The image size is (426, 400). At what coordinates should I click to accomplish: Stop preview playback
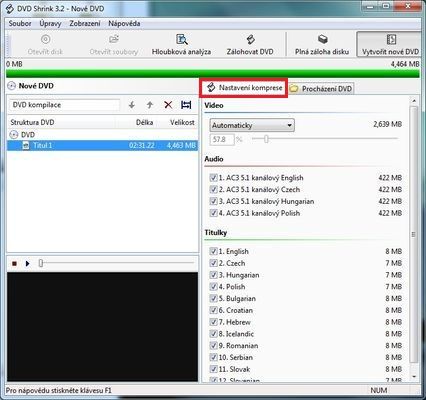14,264
